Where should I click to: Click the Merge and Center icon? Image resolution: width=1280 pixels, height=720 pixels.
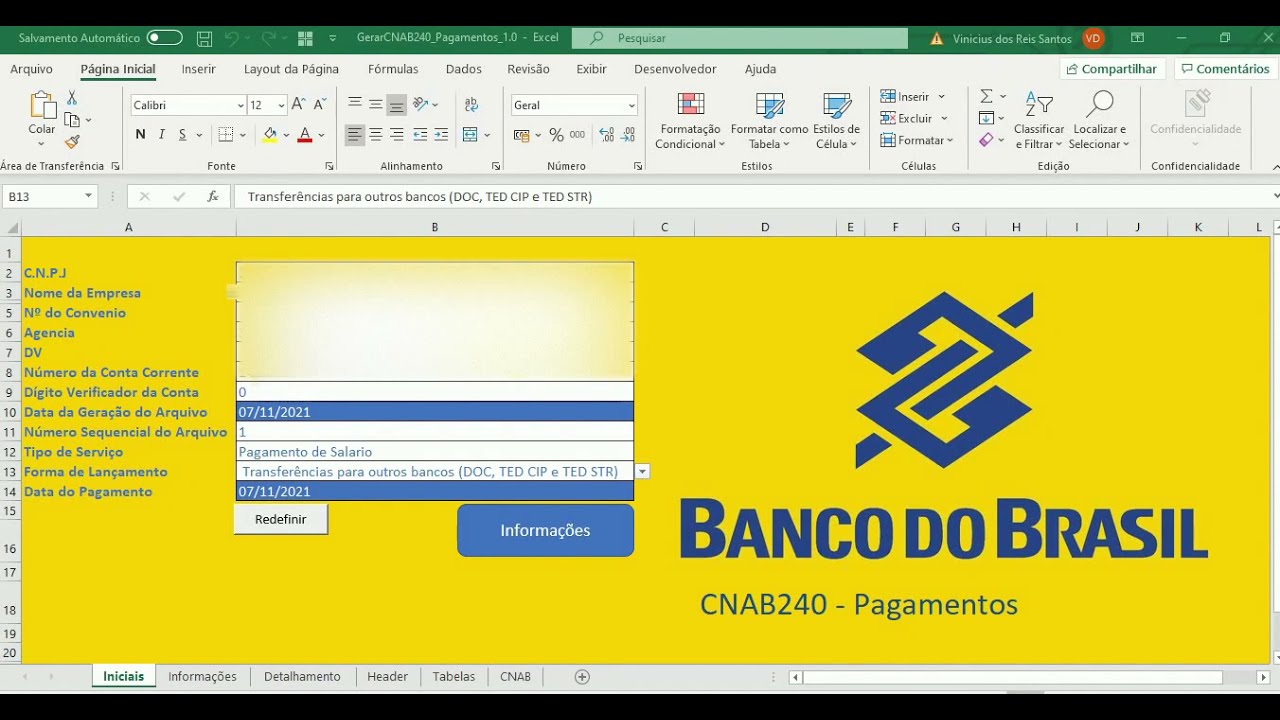pos(470,134)
